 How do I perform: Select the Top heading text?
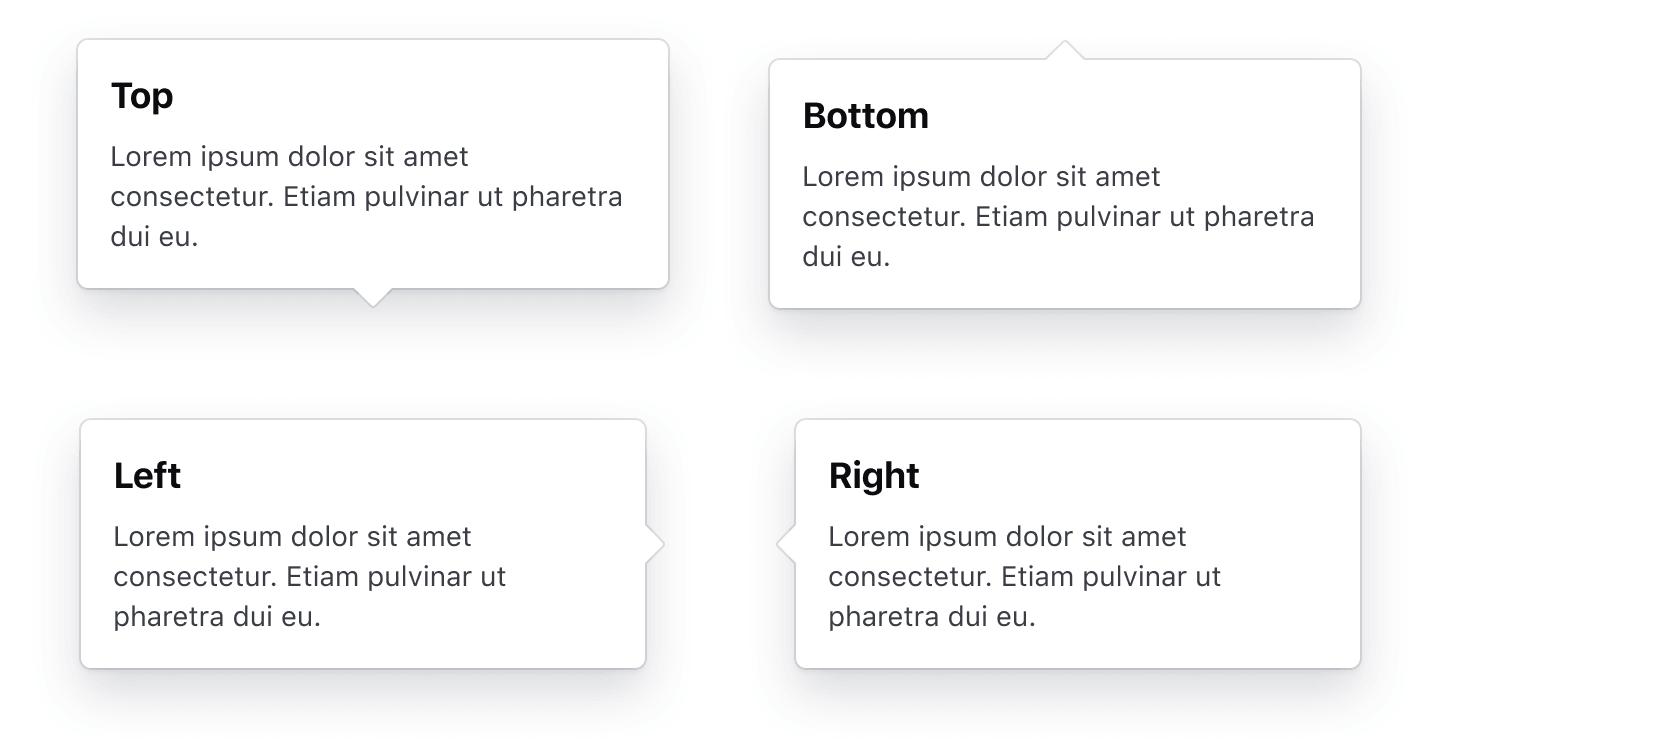[x=141, y=96]
